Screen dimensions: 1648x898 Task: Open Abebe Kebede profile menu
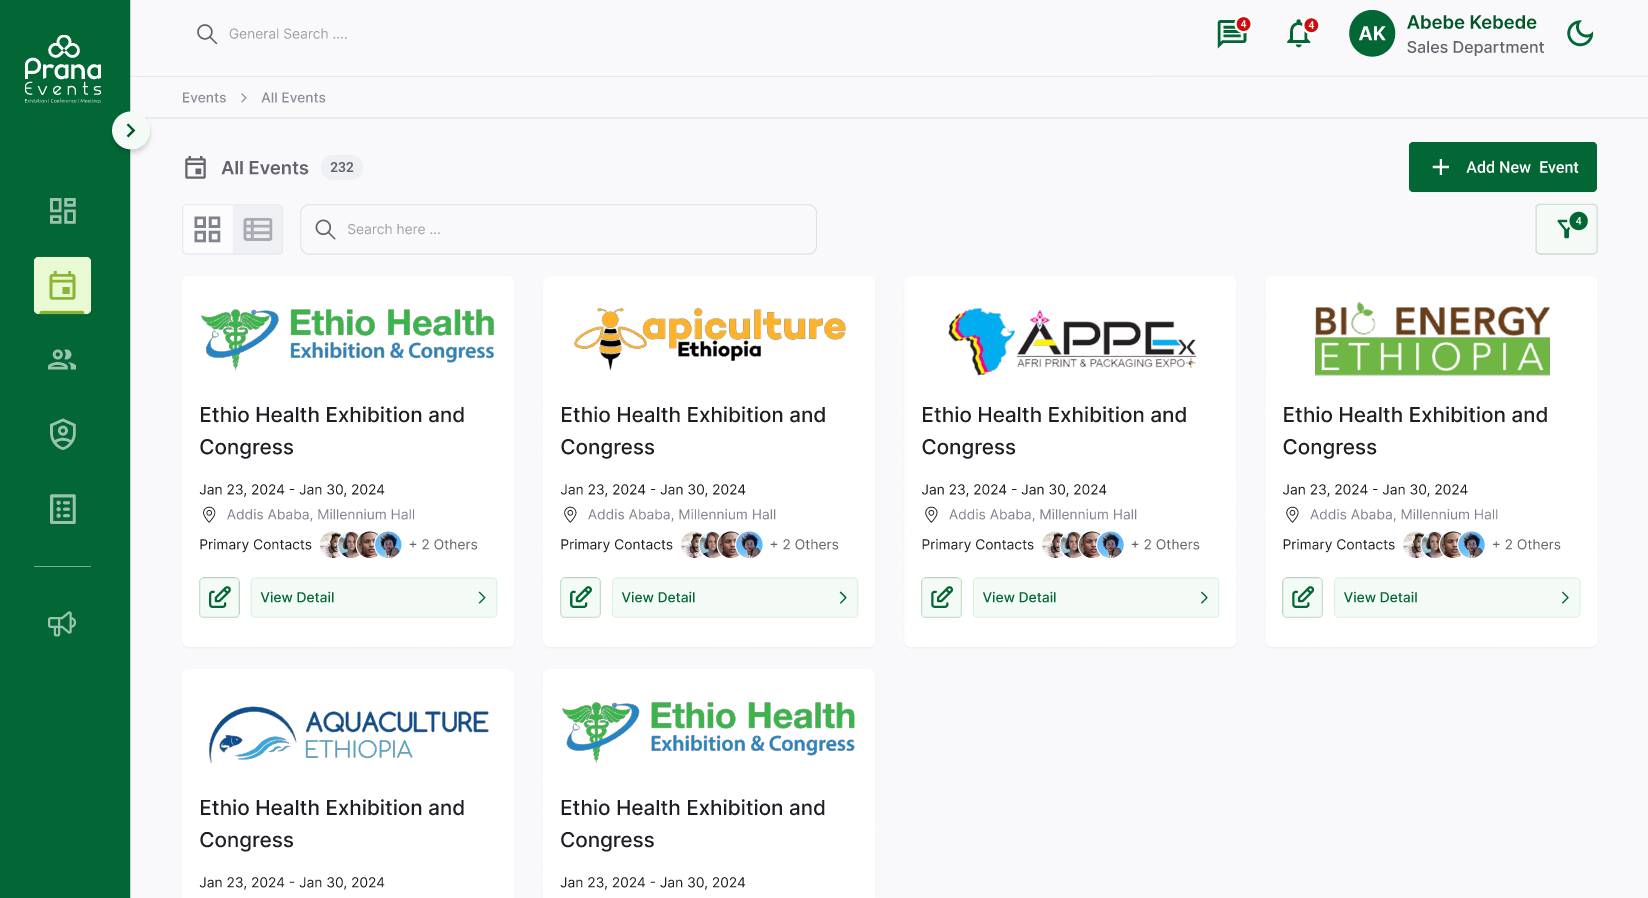click(1446, 34)
